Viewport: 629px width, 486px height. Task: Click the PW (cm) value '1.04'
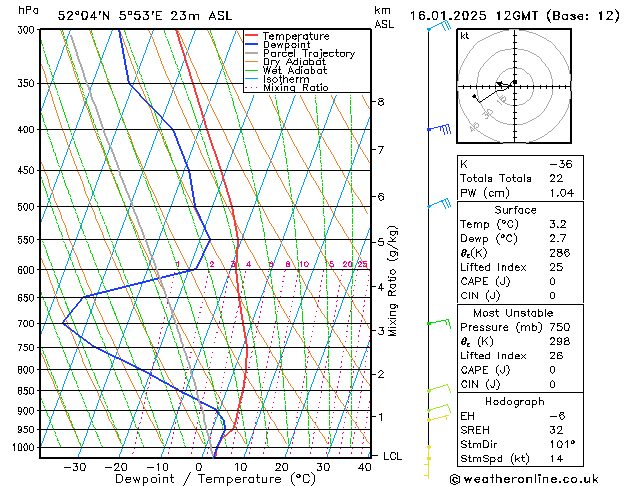click(x=562, y=193)
